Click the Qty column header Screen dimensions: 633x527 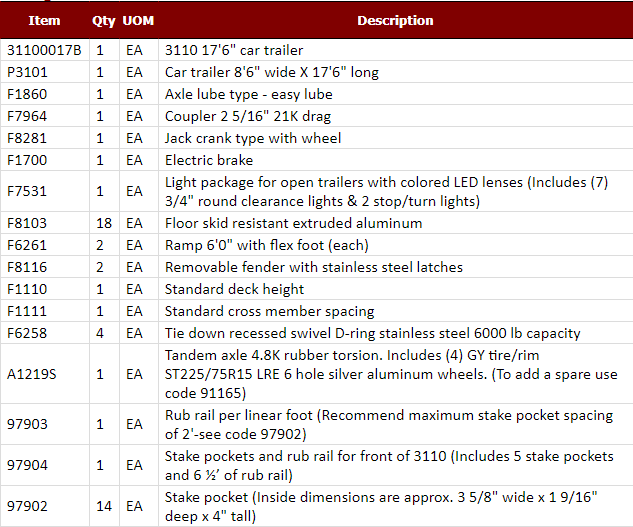pos(103,20)
